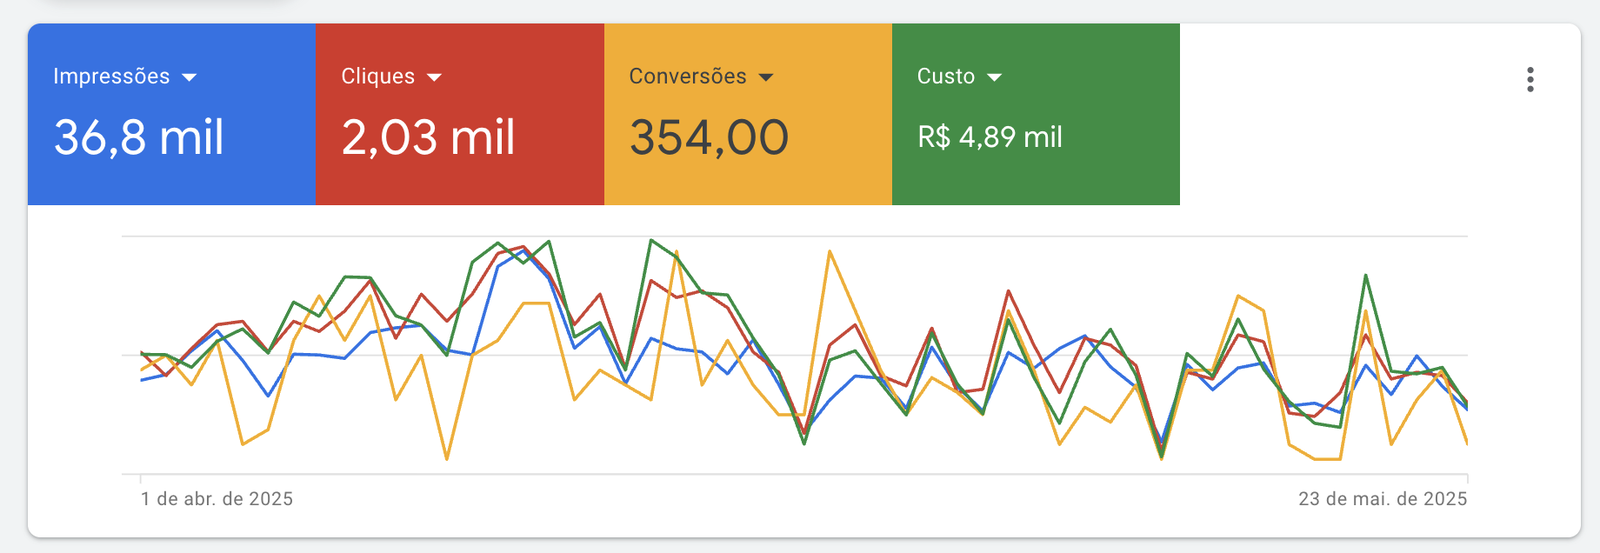Select the tall green cost spike near chart end
Screen dimensions: 1600x553
pyautogui.click(x=1366, y=276)
